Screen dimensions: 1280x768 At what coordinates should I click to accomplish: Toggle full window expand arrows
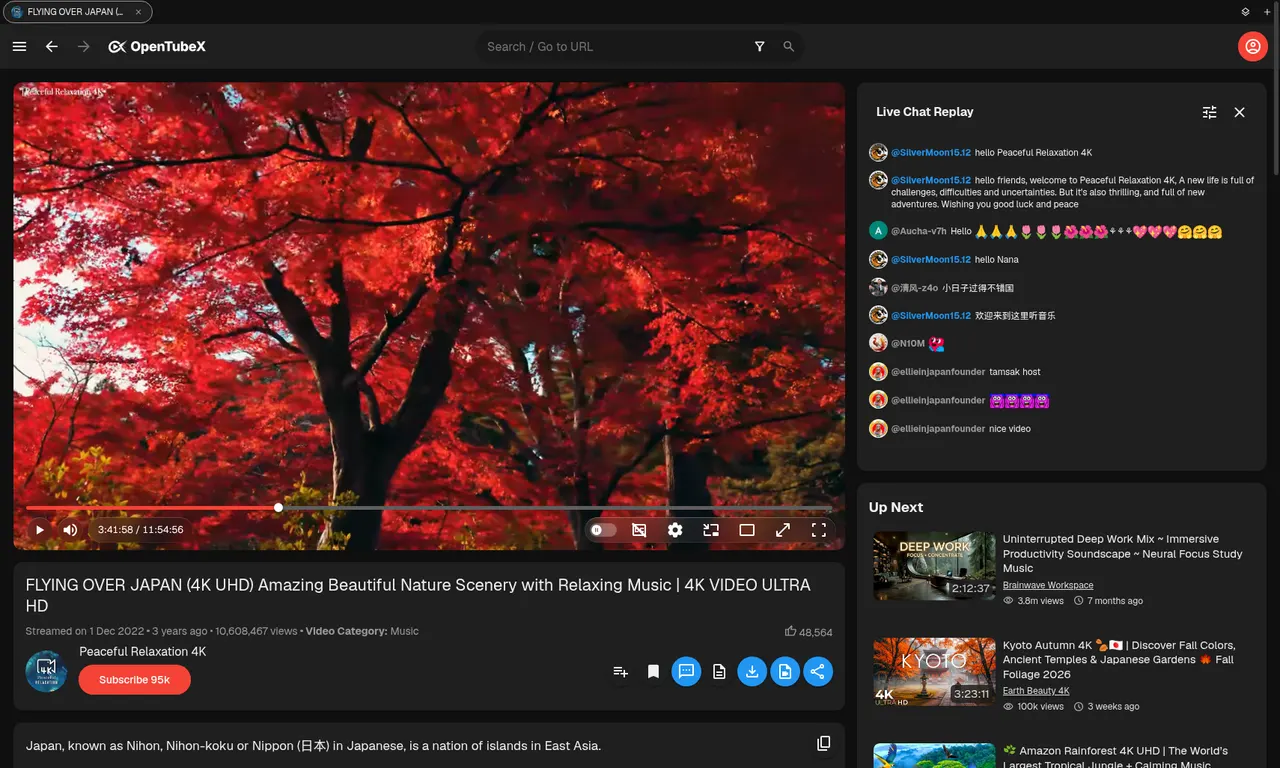(x=783, y=530)
